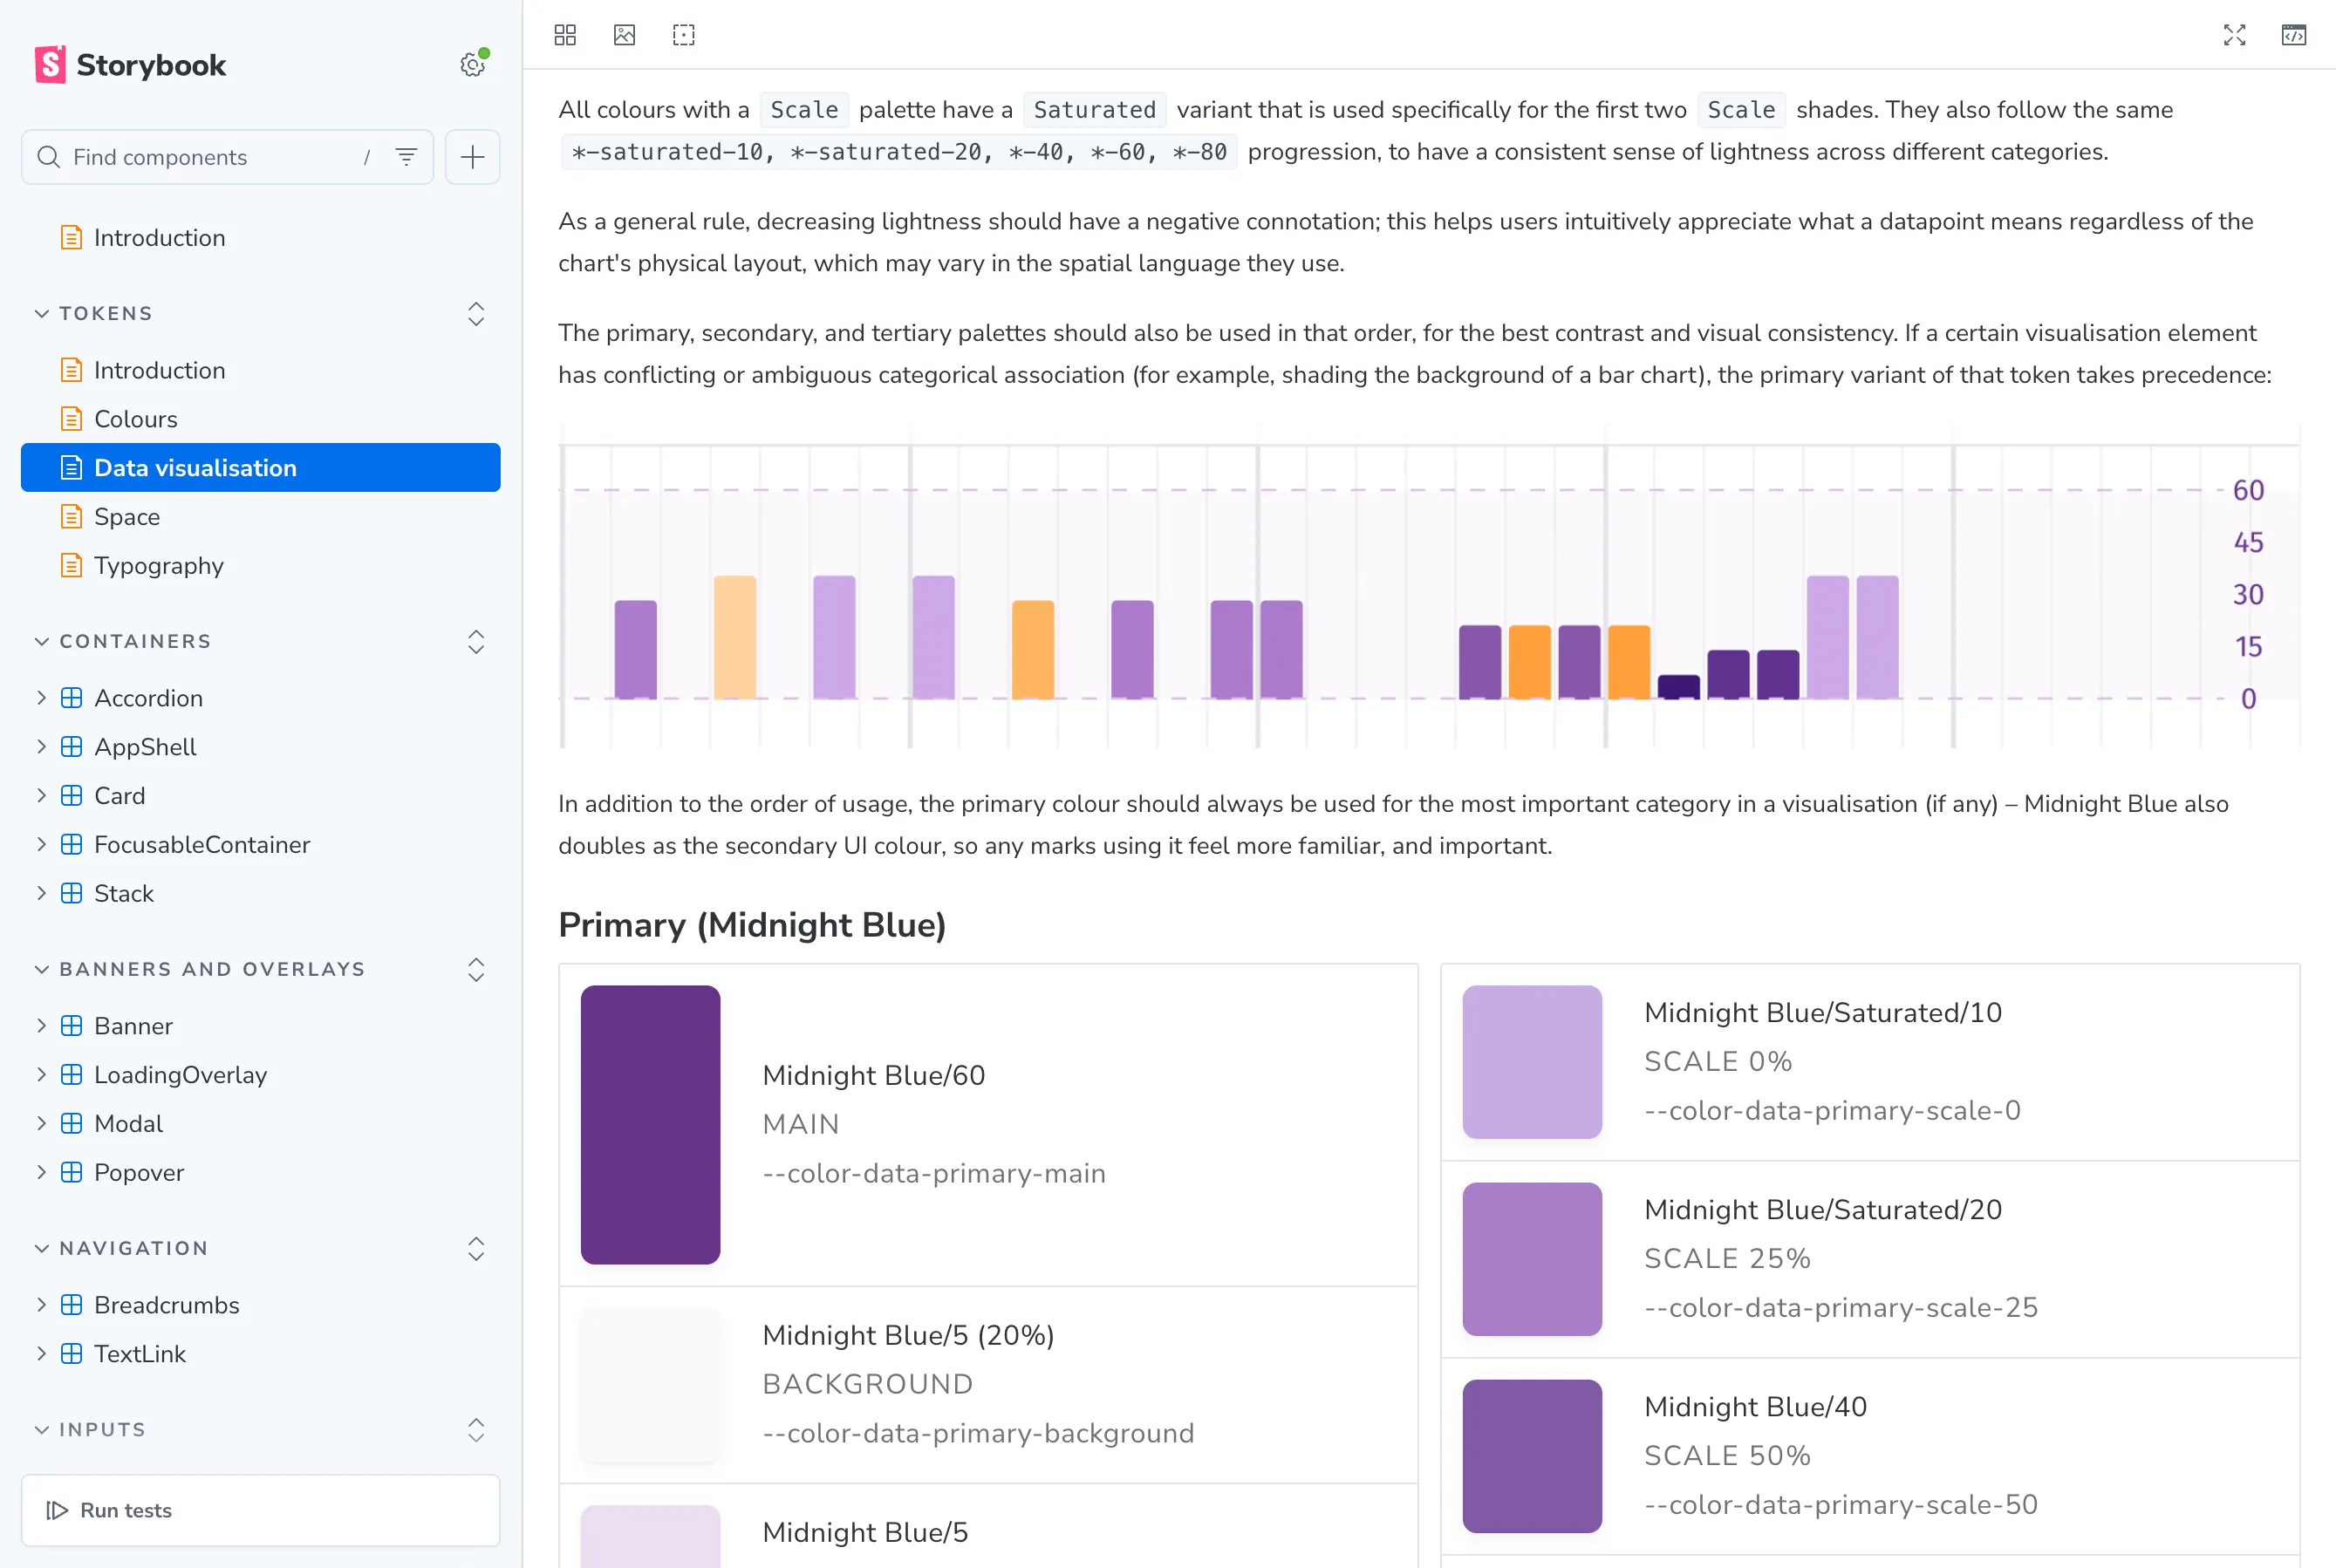Expand the Accordion tree chevron
Image resolution: width=2336 pixels, height=1568 pixels.
pyautogui.click(x=41, y=698)
